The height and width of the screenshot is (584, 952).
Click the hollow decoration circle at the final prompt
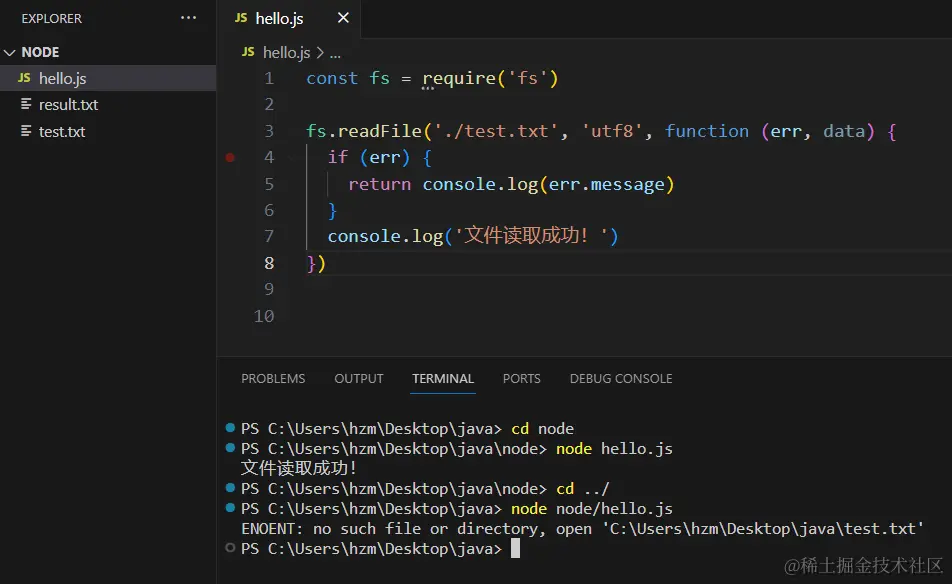230,548
